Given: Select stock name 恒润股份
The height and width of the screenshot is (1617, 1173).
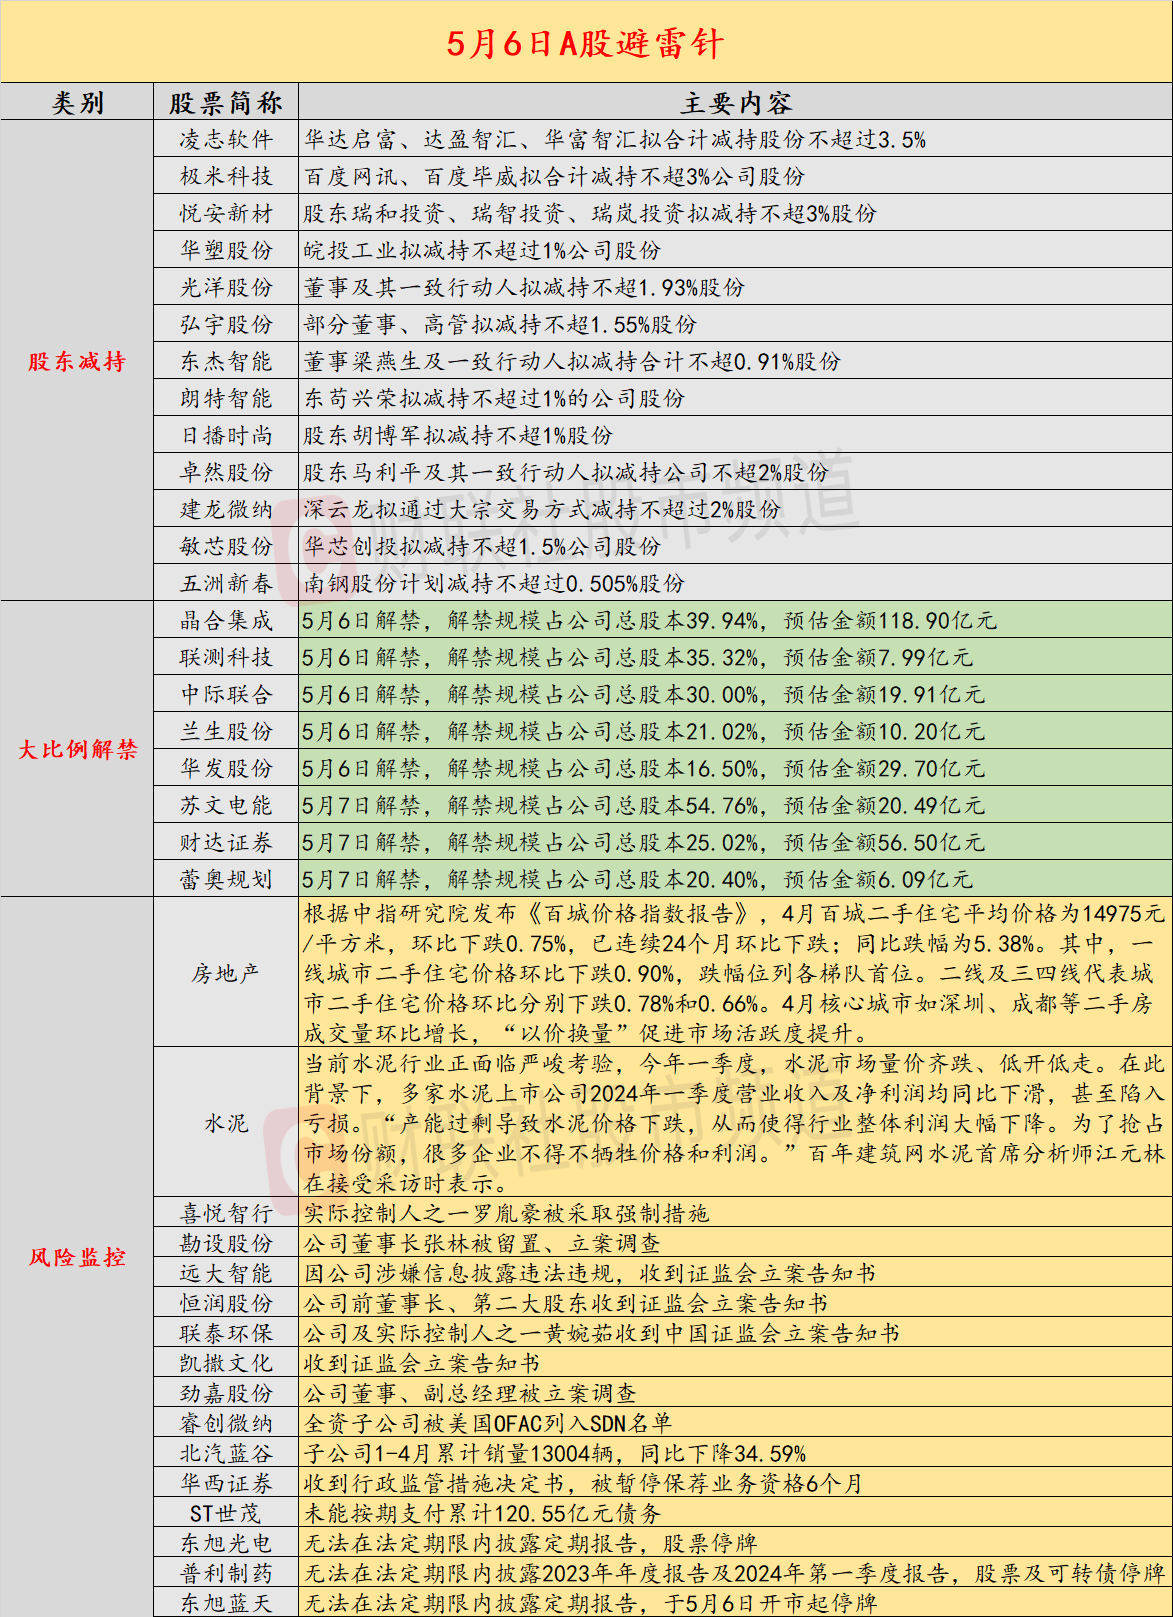Looking at the screenshot, I should [x=226, y=1304].
